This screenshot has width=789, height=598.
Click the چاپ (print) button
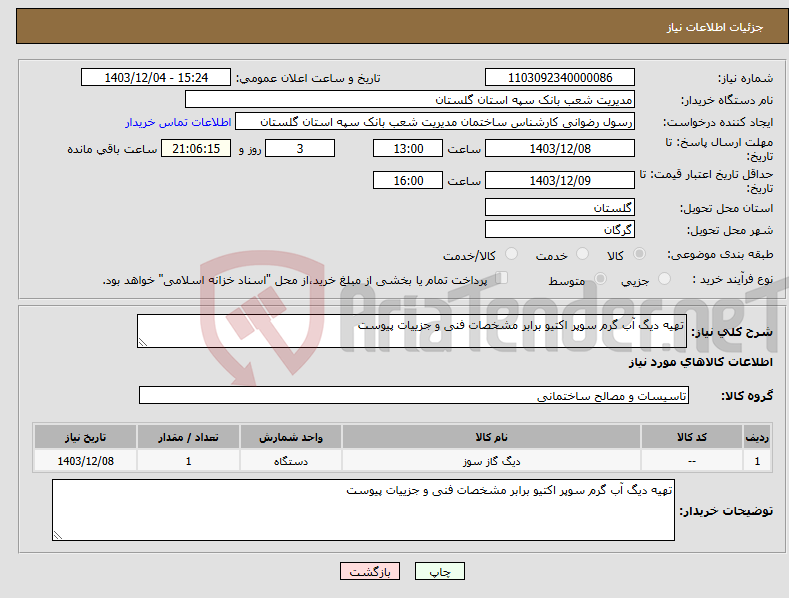tap(439, 571)
